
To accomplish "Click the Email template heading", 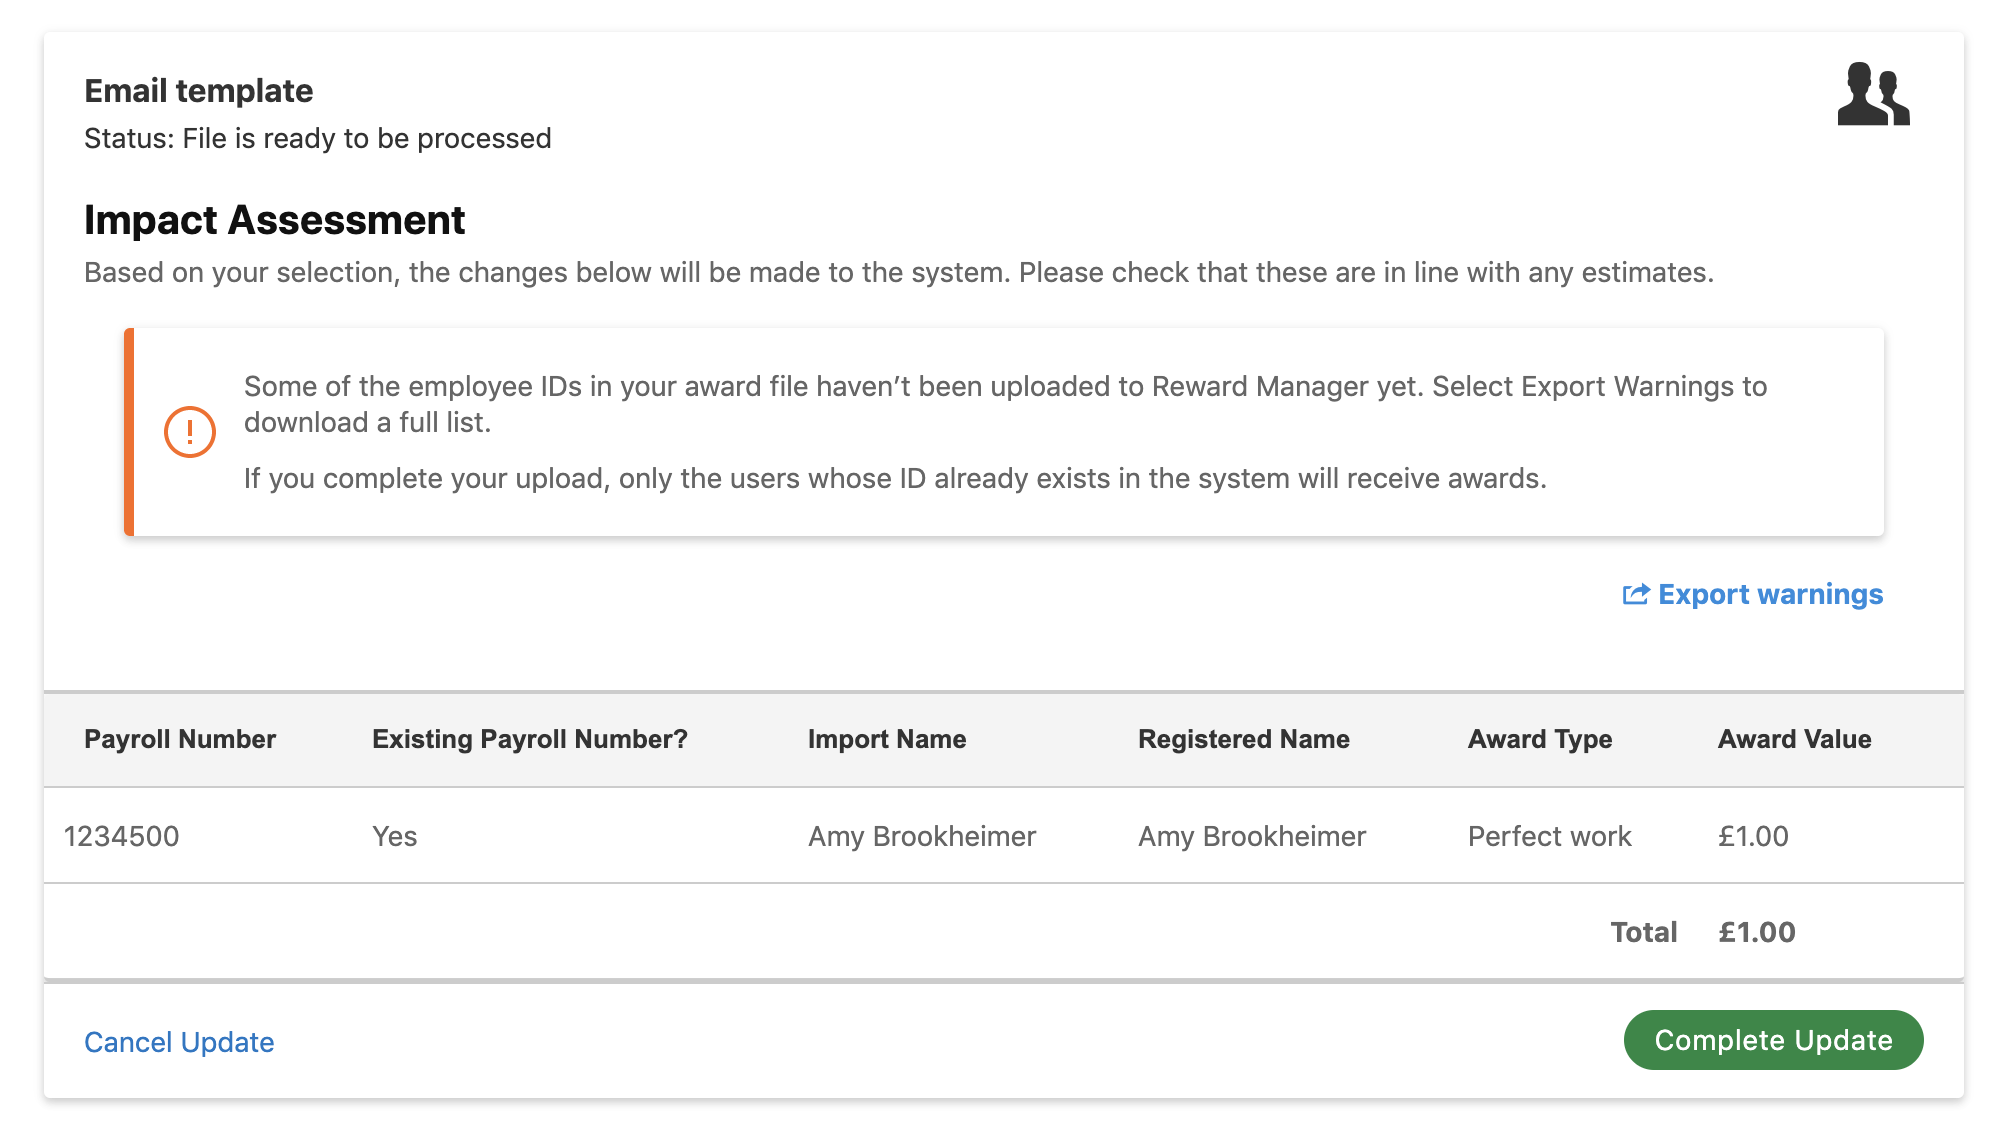I will (x=199, y=91).
